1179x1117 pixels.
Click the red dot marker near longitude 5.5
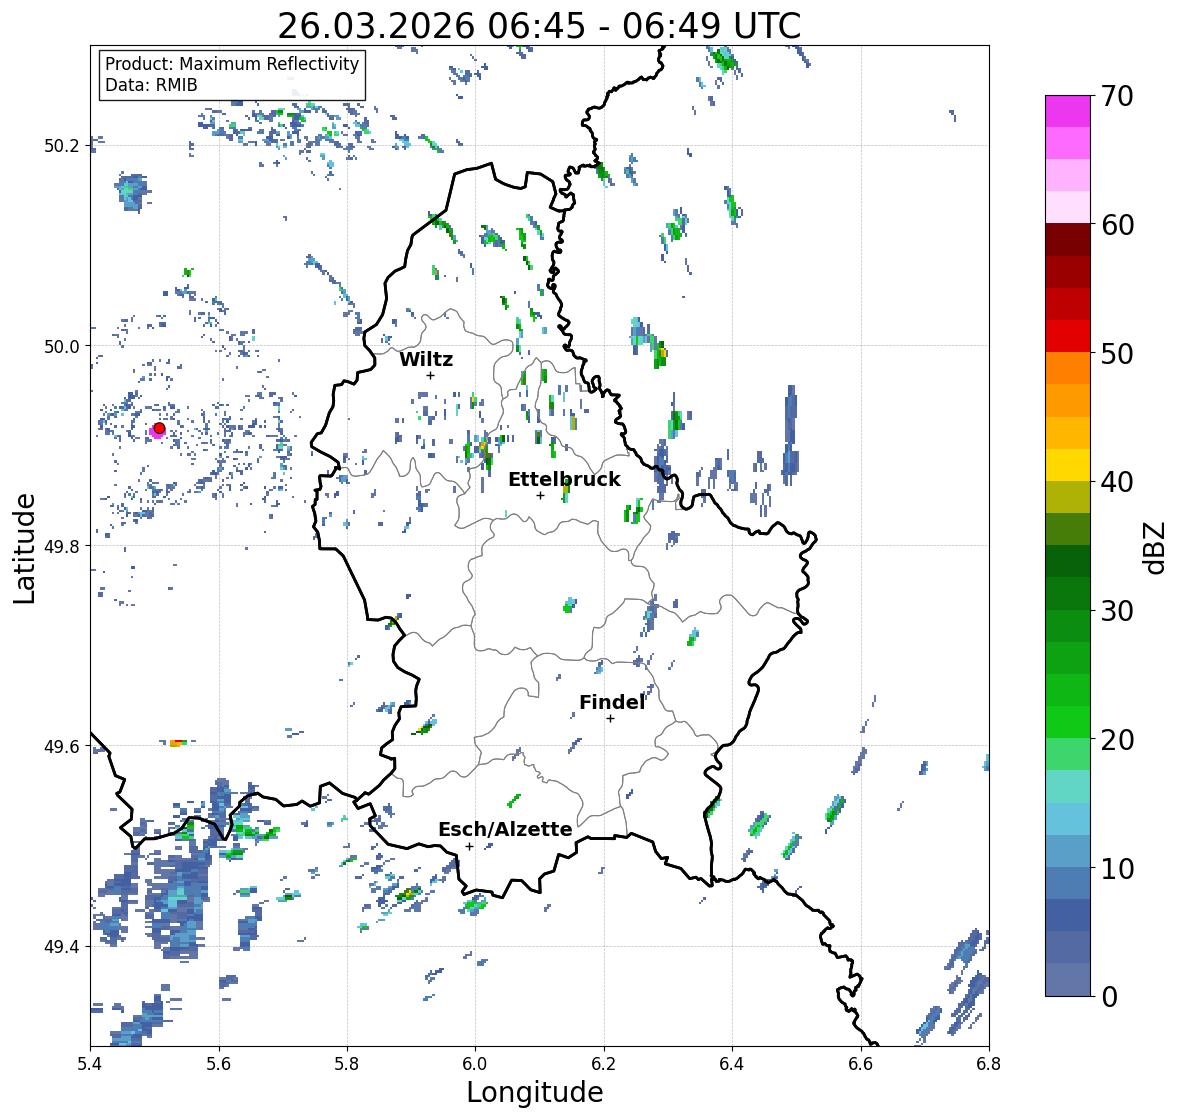pyautogui.click(x=159, y=428)
